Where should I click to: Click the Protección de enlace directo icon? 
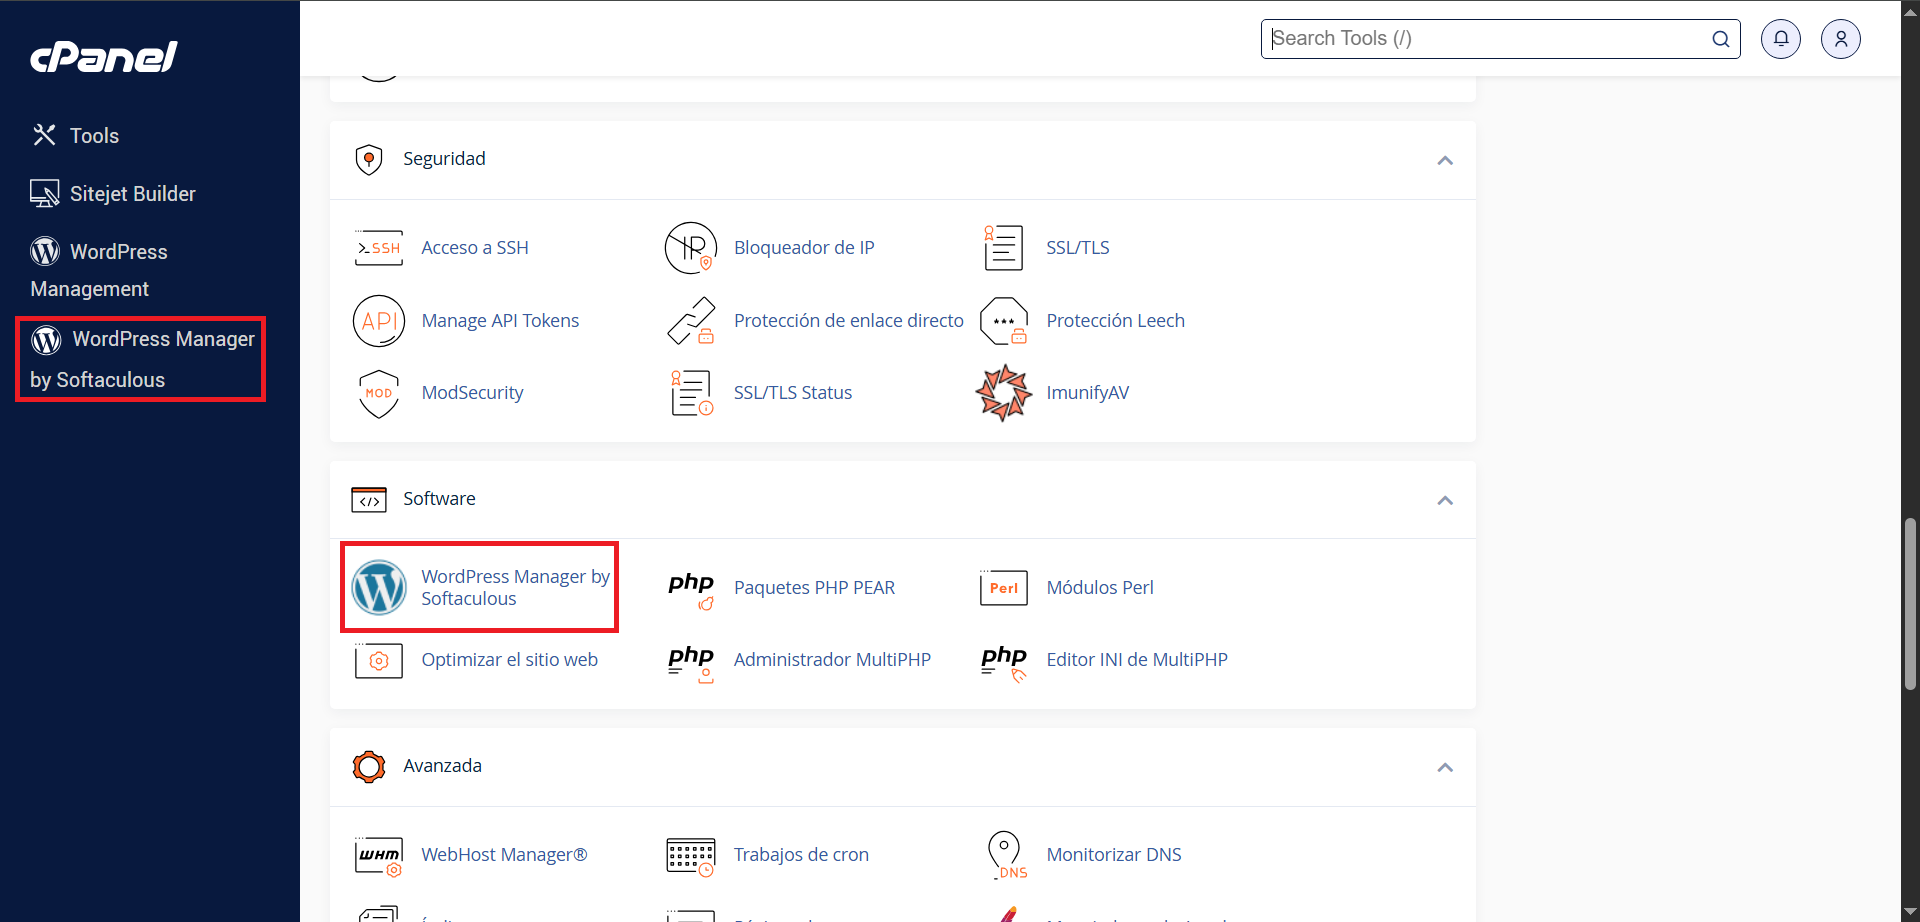click(691, 321)
